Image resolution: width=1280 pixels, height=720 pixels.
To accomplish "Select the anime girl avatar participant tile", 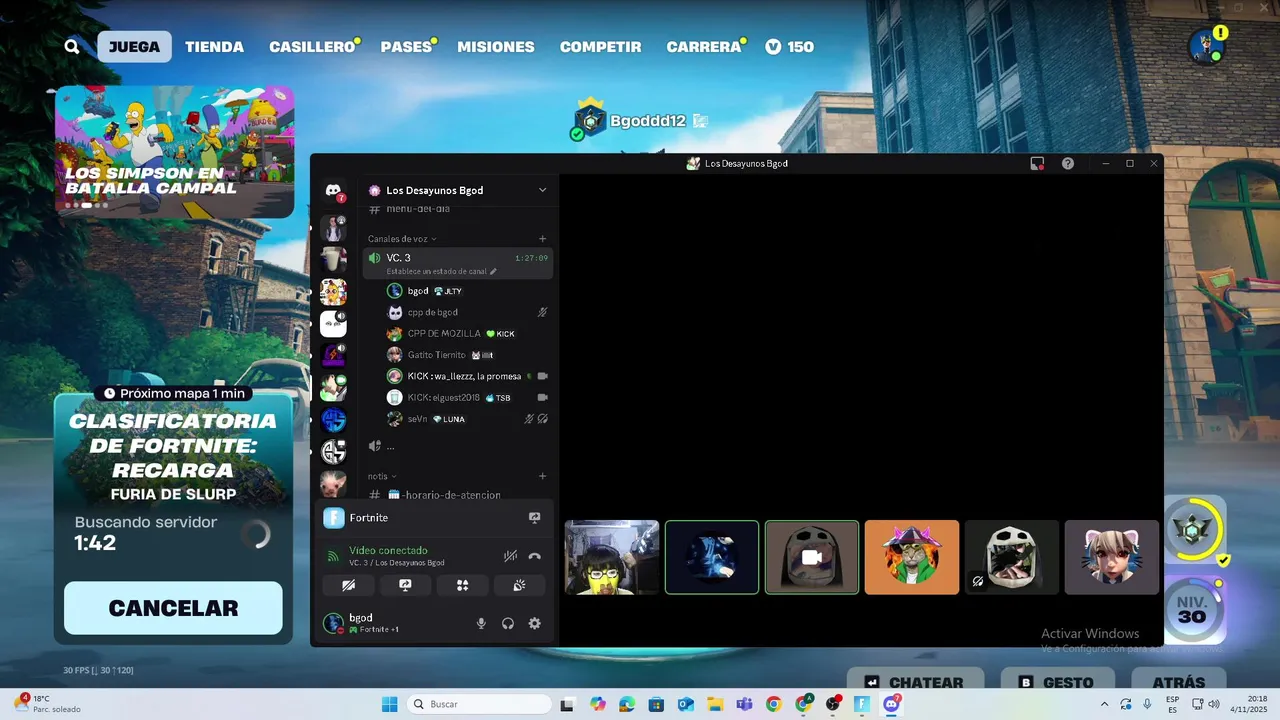I will [x=1112, y=557].
